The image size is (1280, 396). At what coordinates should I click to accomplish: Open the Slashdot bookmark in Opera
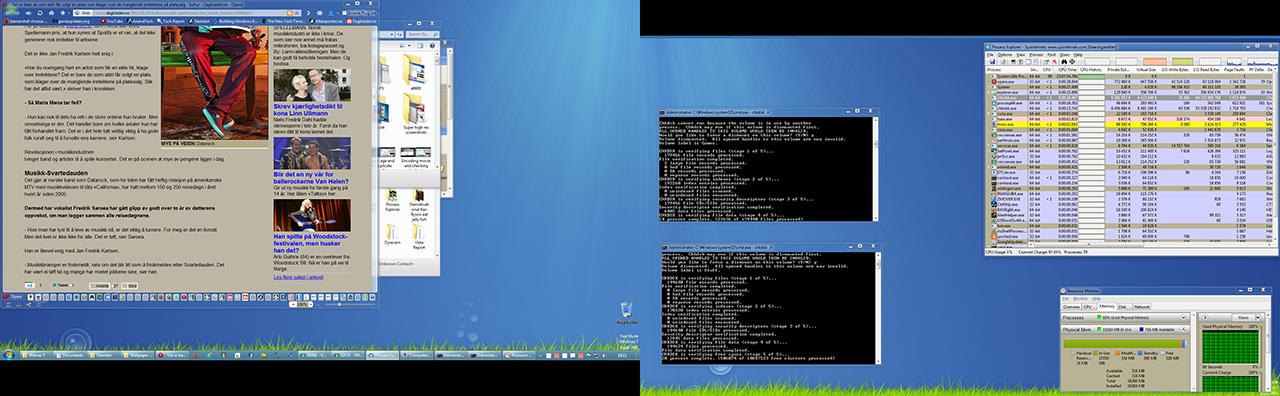click(199, 21)
